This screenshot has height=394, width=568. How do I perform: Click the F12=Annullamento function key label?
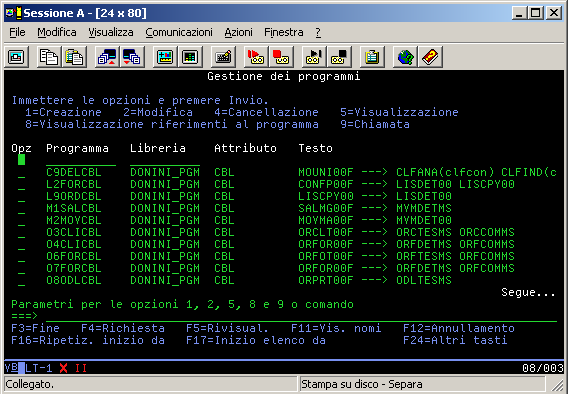459,328
